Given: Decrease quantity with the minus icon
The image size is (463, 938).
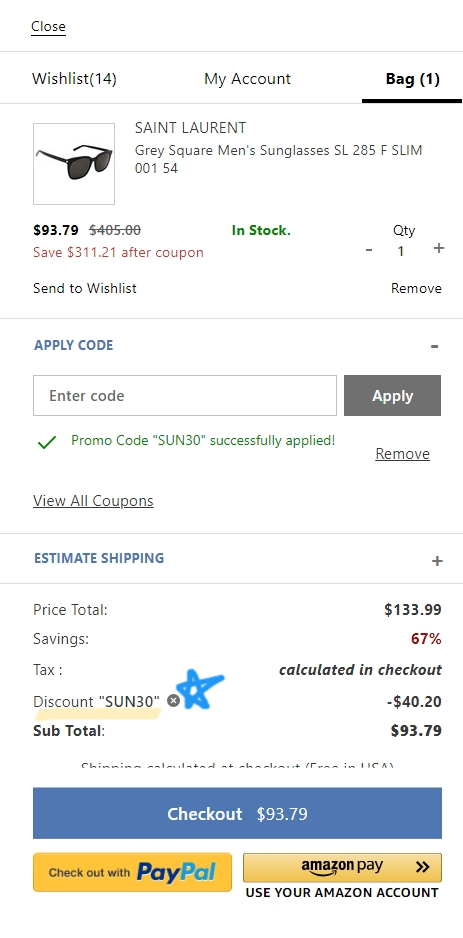Looking at the screenshot, I should (x=369, y=249).
